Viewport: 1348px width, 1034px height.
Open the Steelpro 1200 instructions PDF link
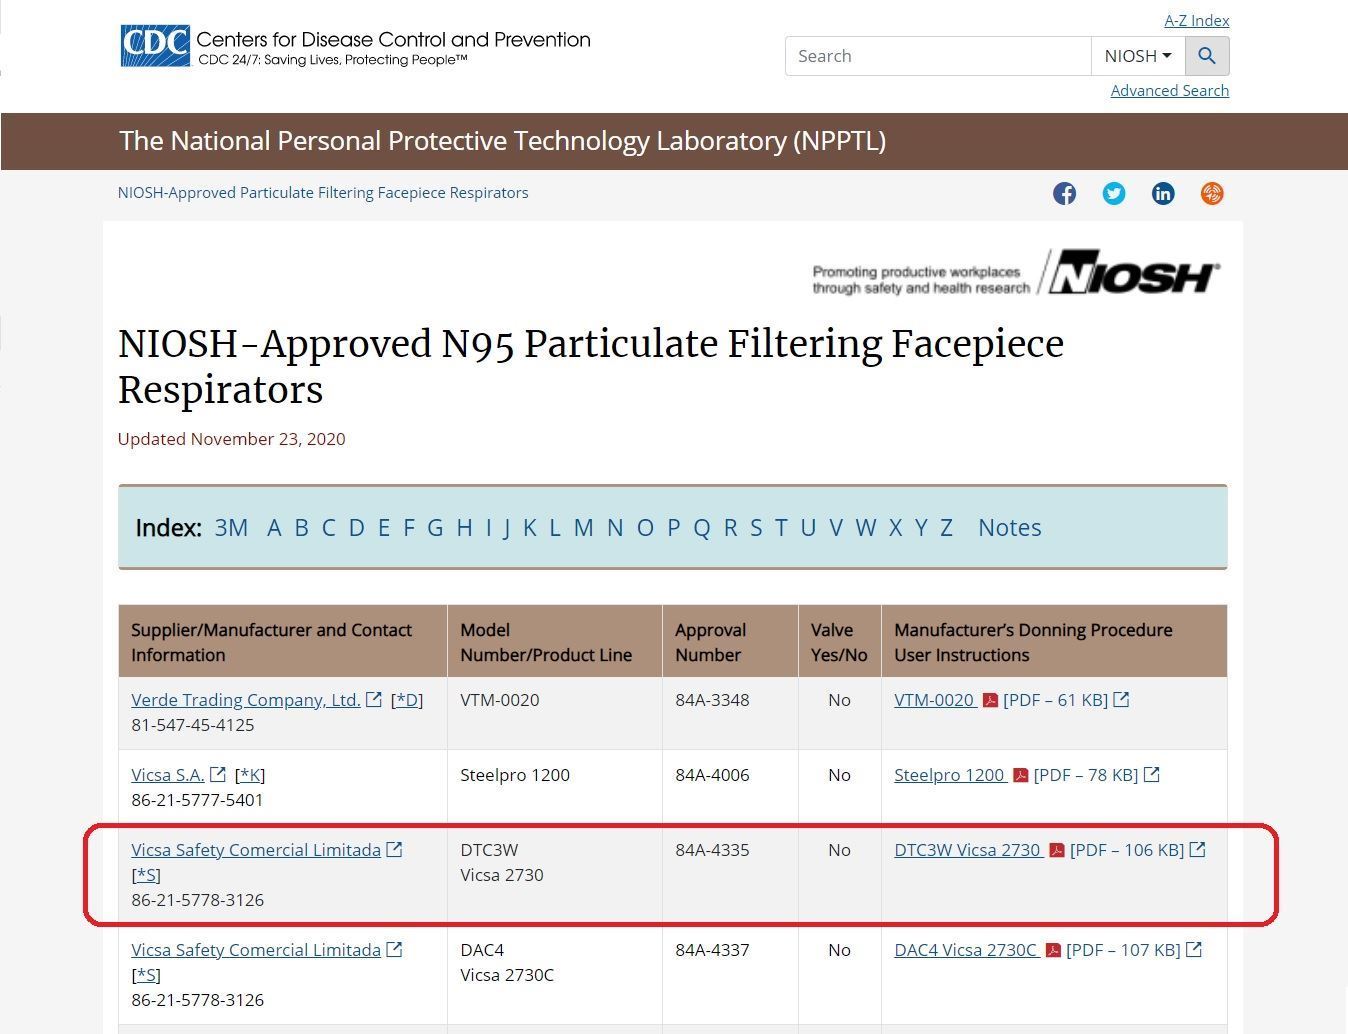(951, 775)
